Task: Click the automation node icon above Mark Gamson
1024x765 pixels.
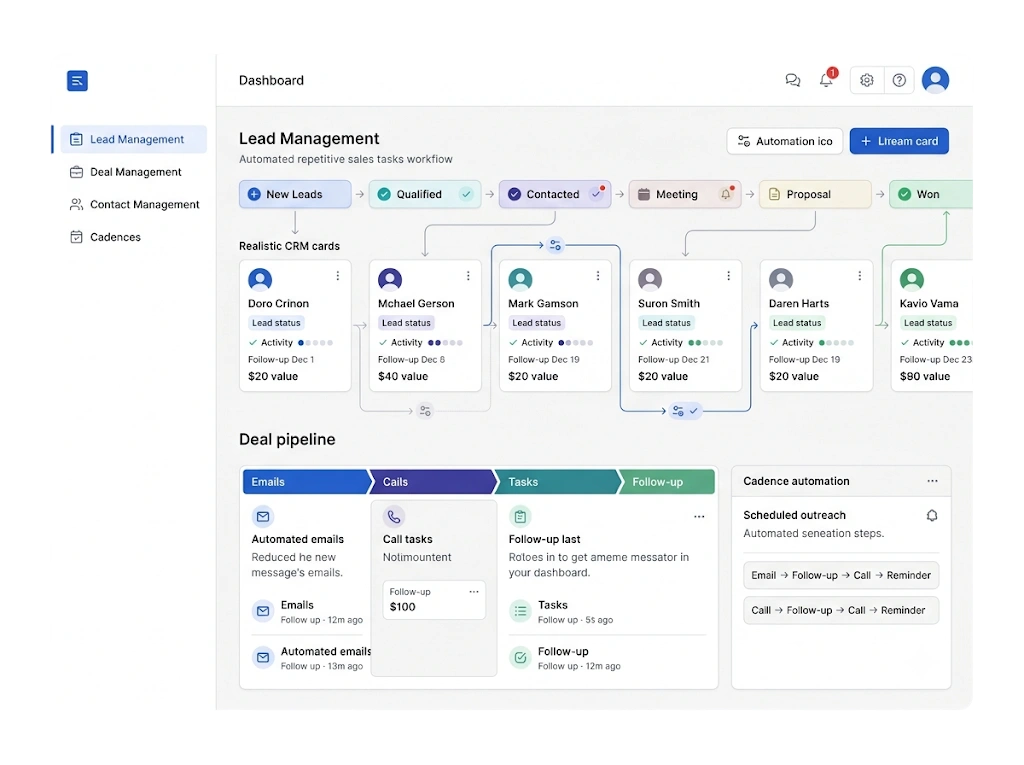Action: 555,245
